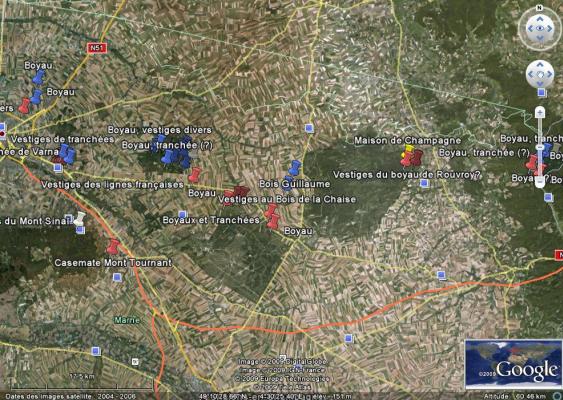The width and height of the screenshot is (563, 400).
Task: Open the Vestiges des lignes françaises placemark
Action: 112,185
